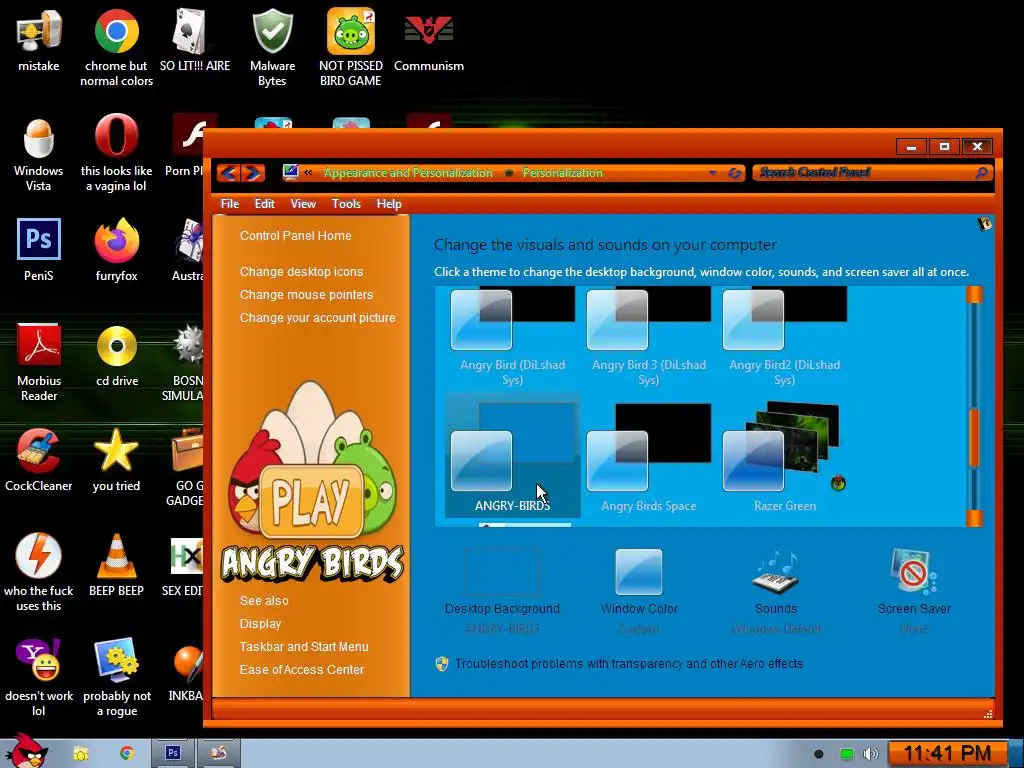Open the help icon in the window corner
The height and width of the screenshot is (768, 1024).
point(984,224)
